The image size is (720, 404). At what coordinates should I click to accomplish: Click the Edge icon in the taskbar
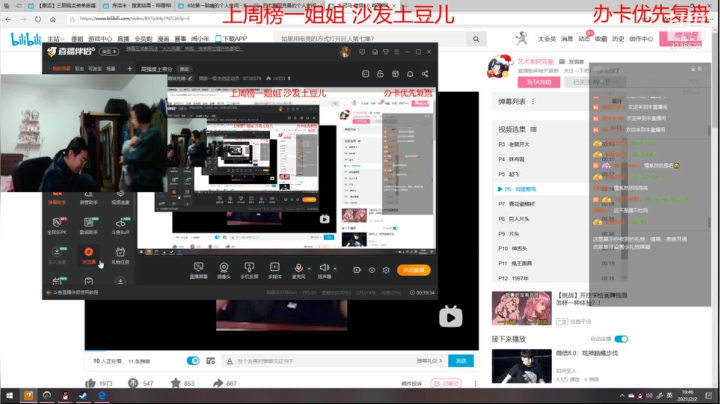(x=102, y=396)
